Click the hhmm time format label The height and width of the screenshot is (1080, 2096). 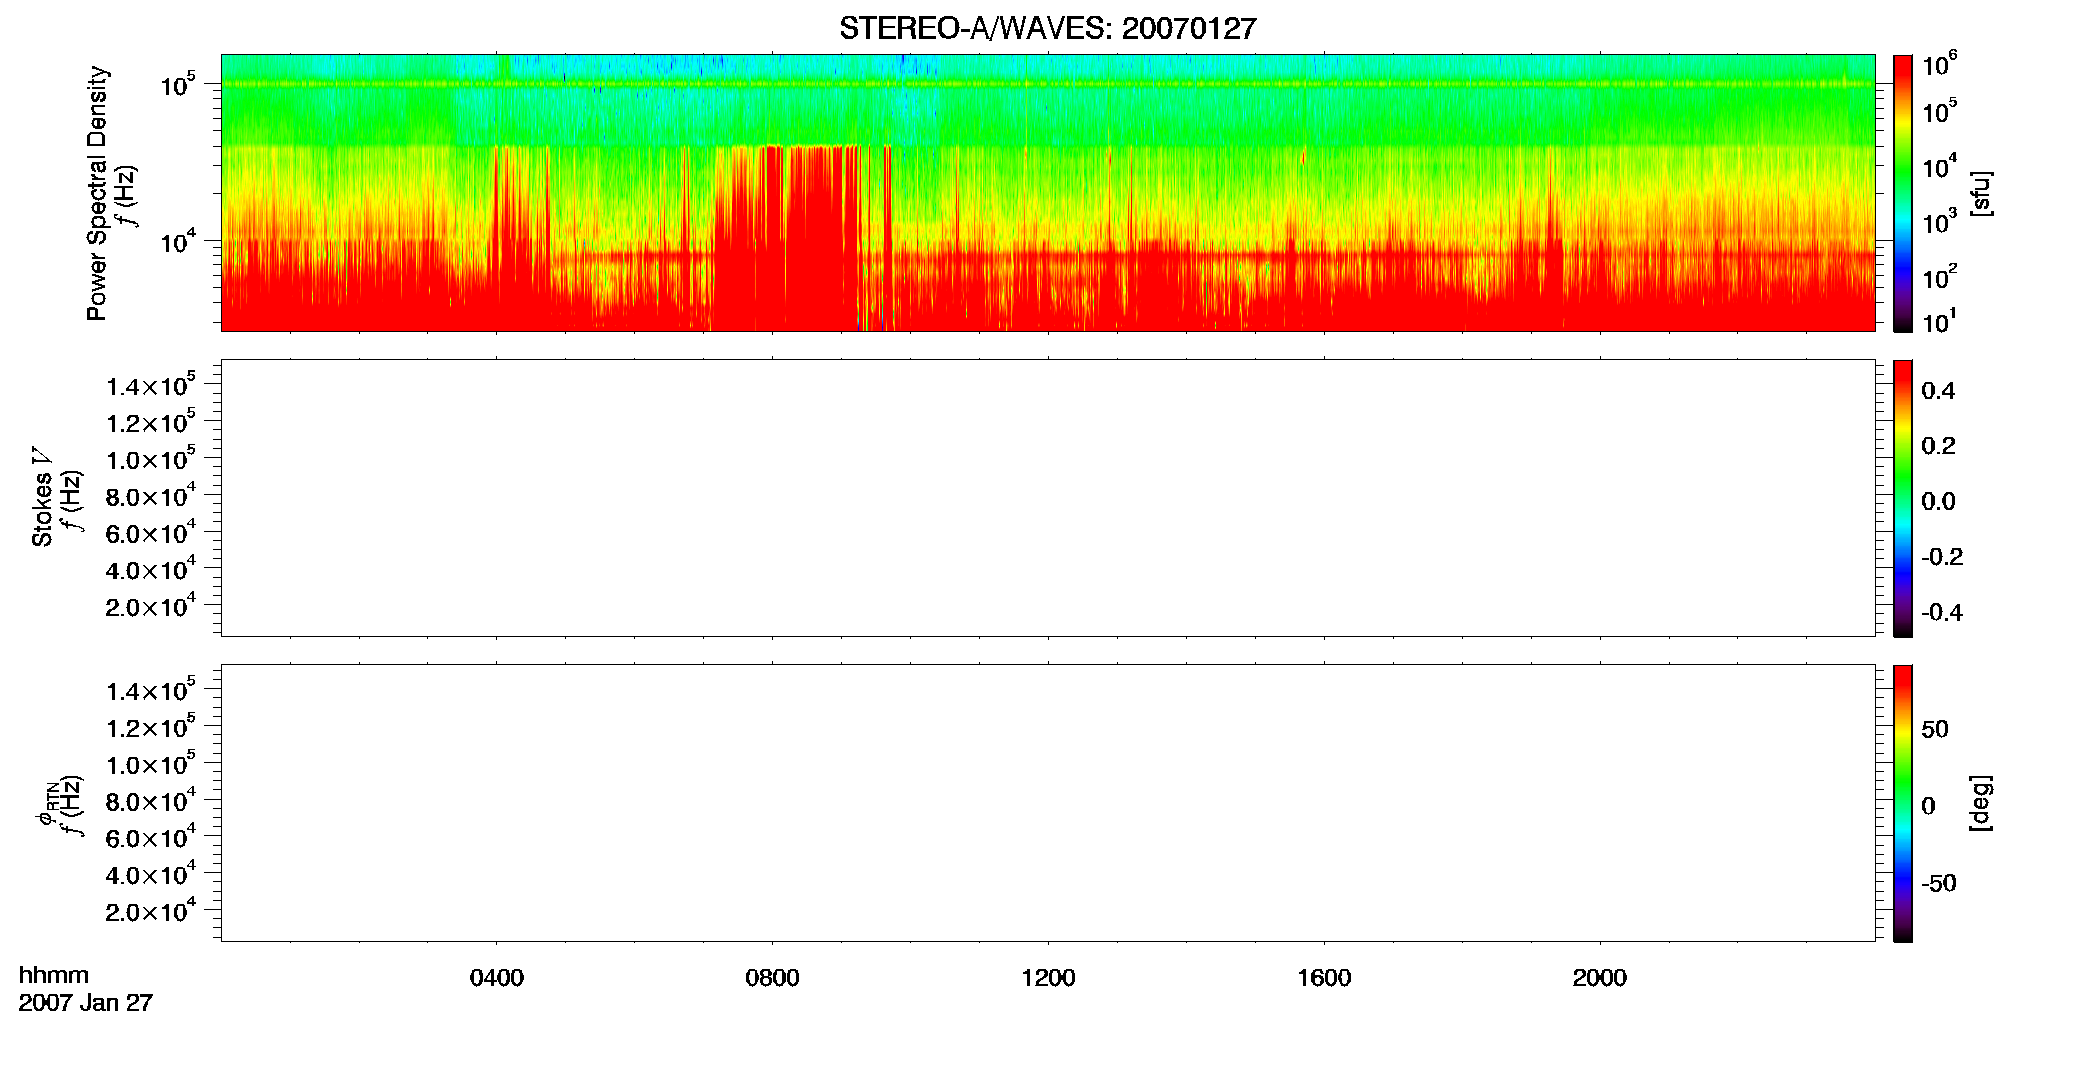(x=54, y=976)
